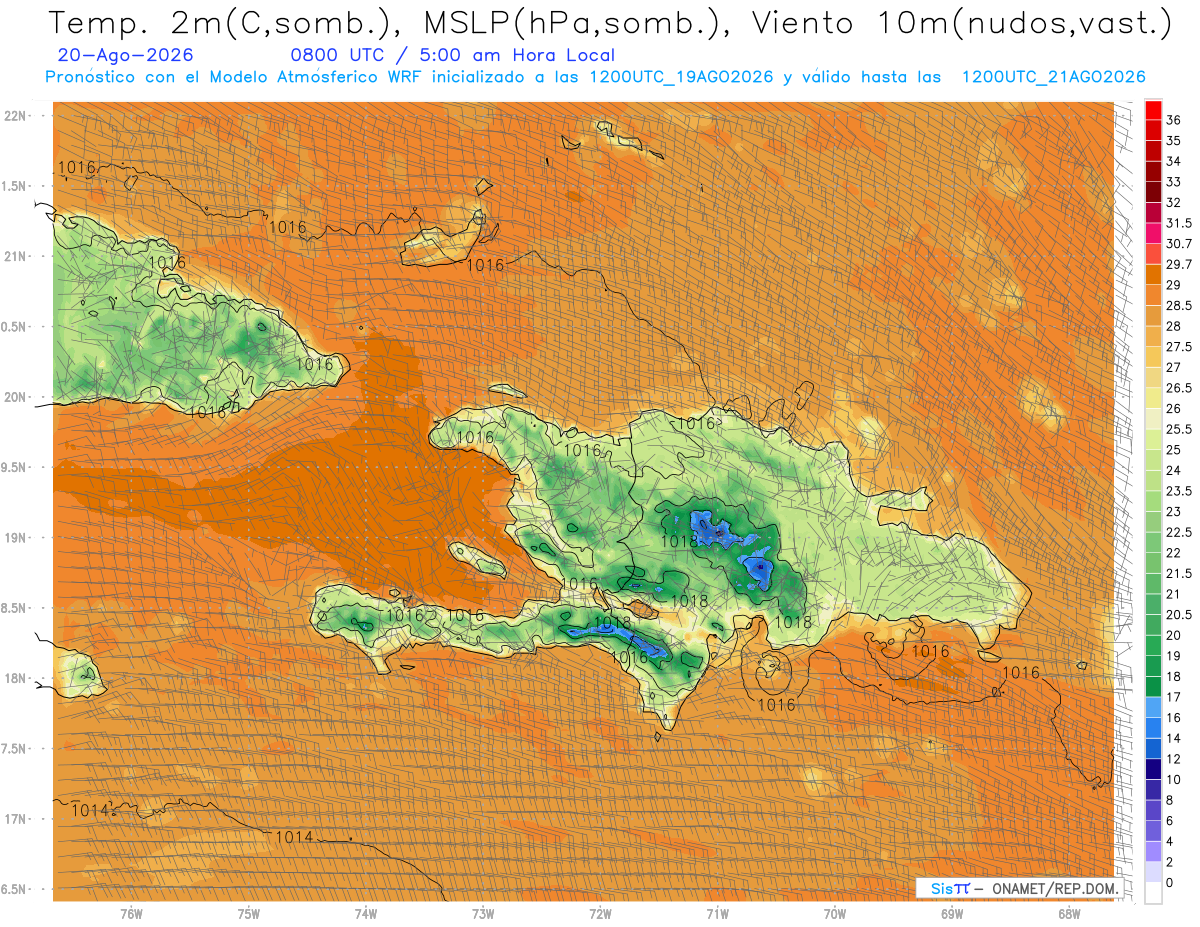This screenshot has height=927, width=1200.
Task: Click the legend swatch between 18 and 19
Action: (1153, 666)
